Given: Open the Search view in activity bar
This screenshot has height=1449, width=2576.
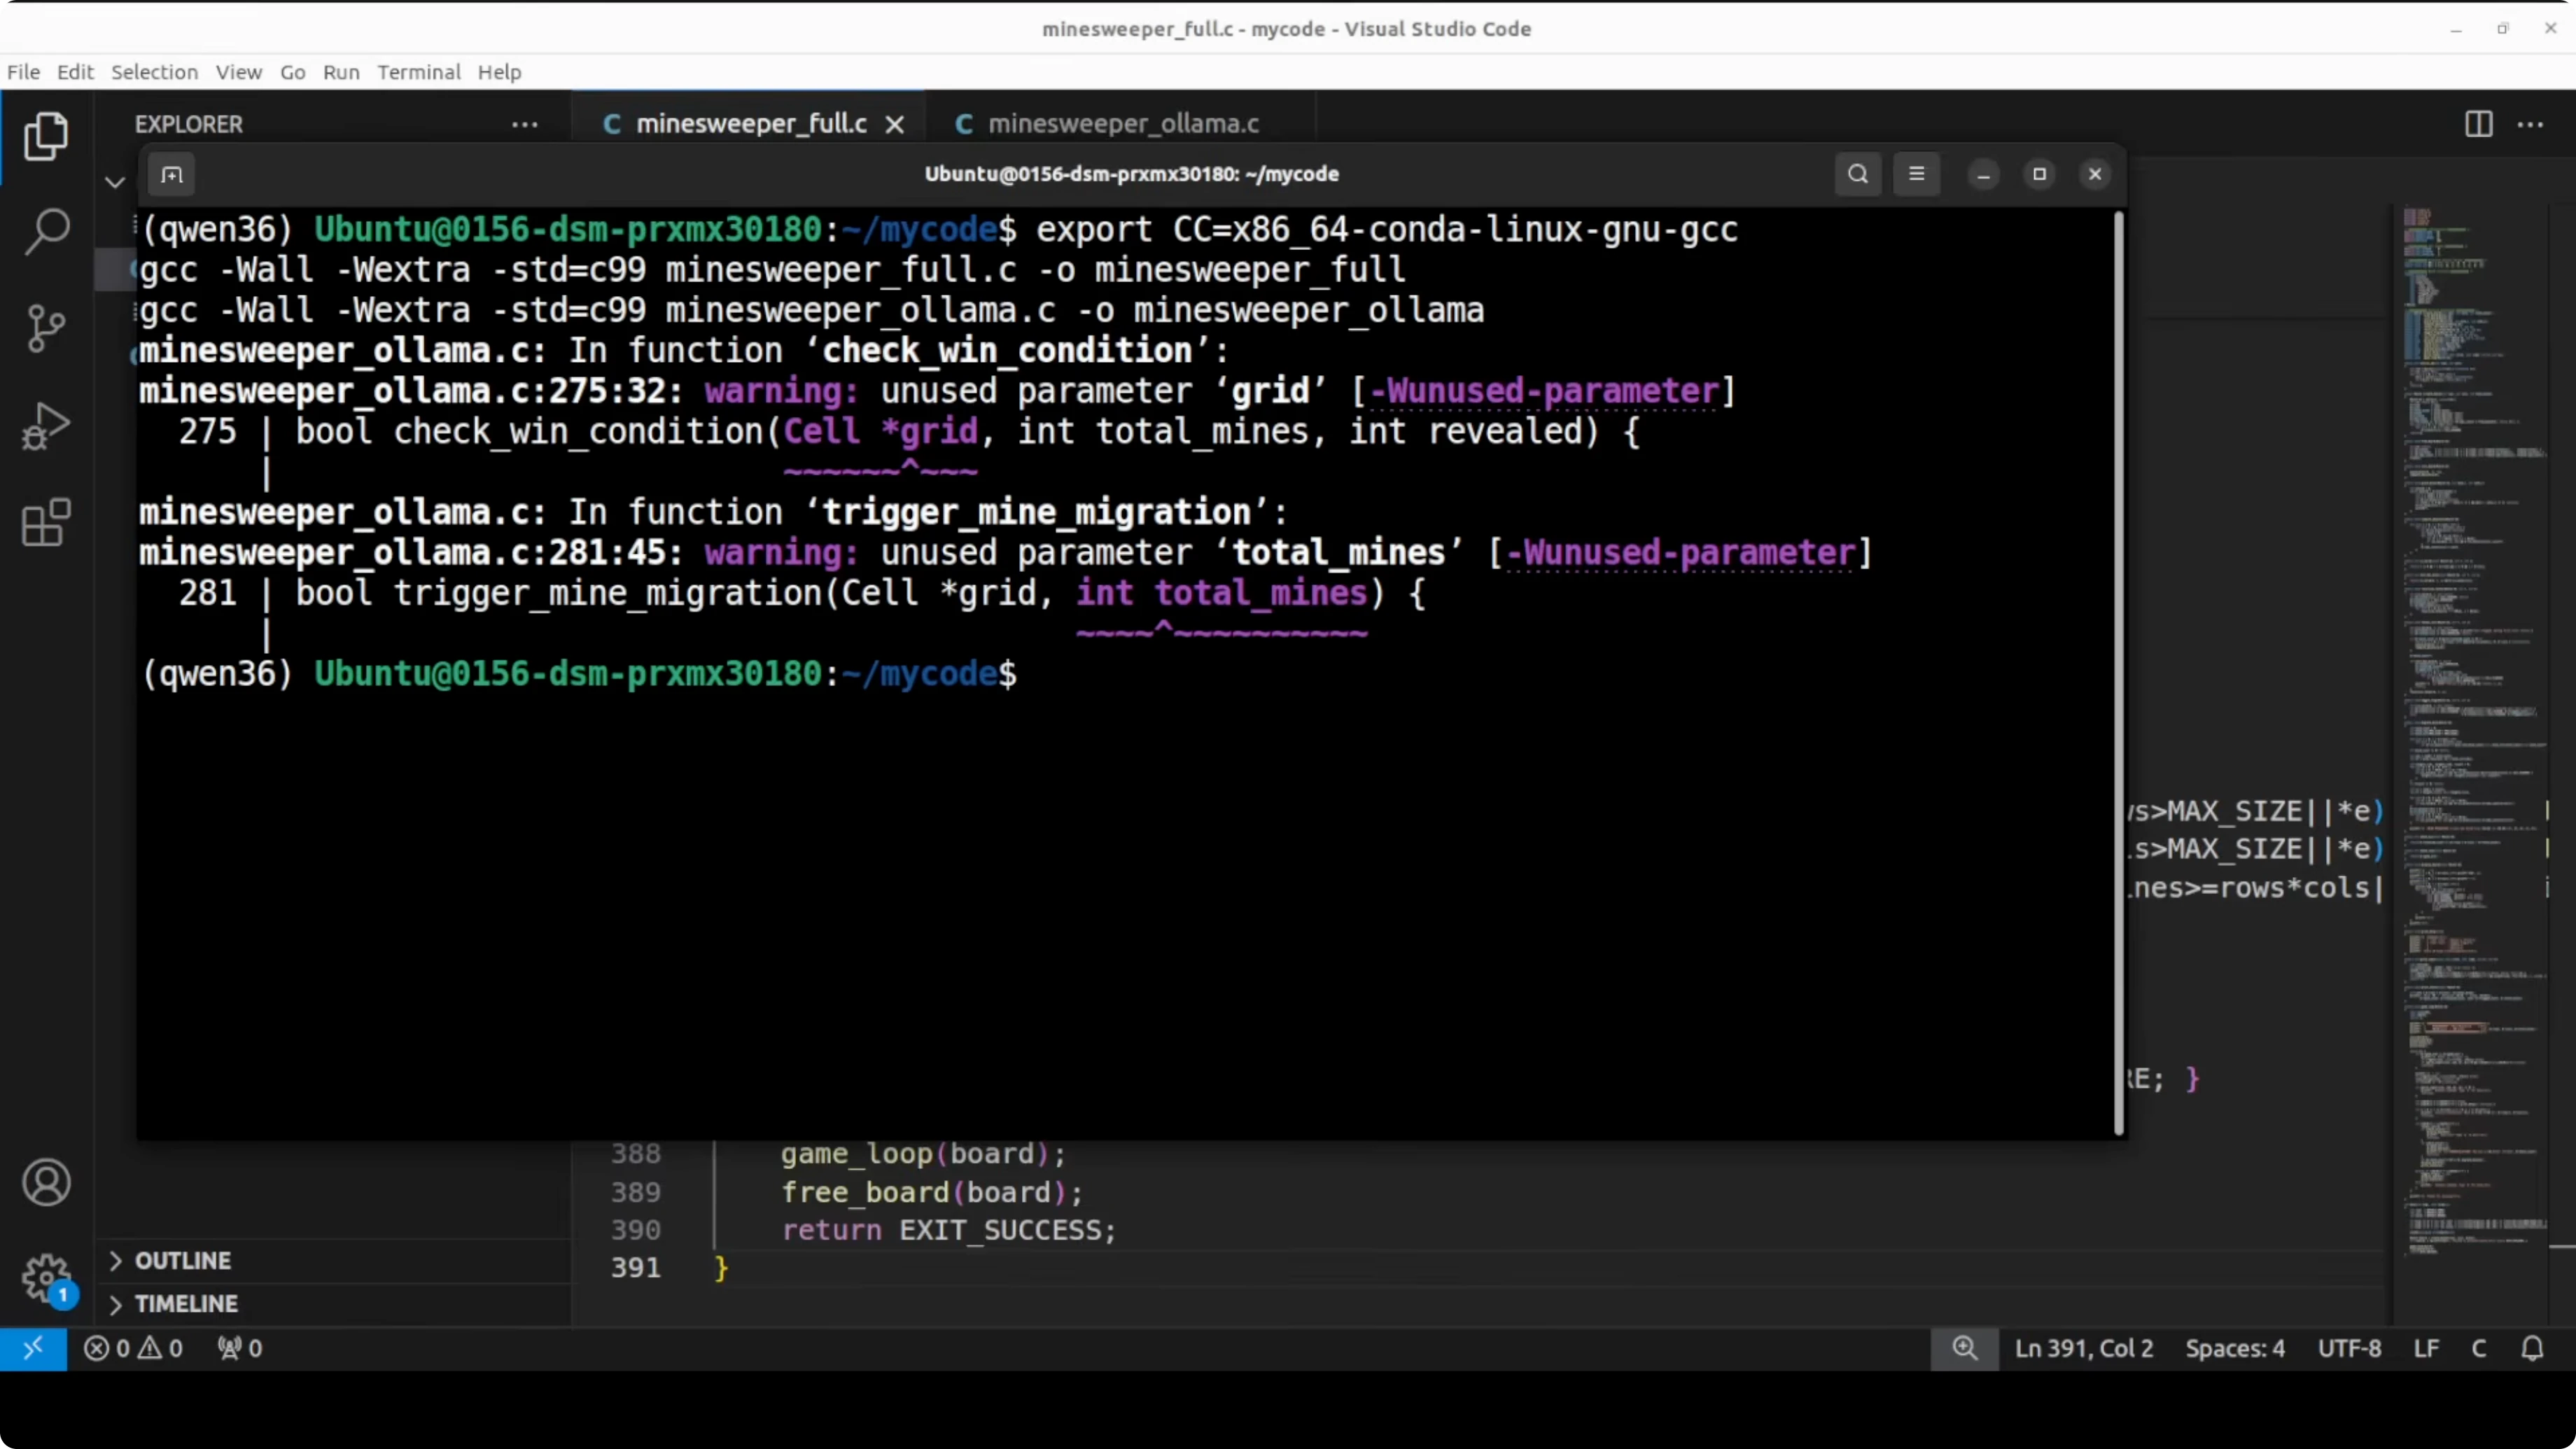Looking at the screenshot, I should click(46, 232).
